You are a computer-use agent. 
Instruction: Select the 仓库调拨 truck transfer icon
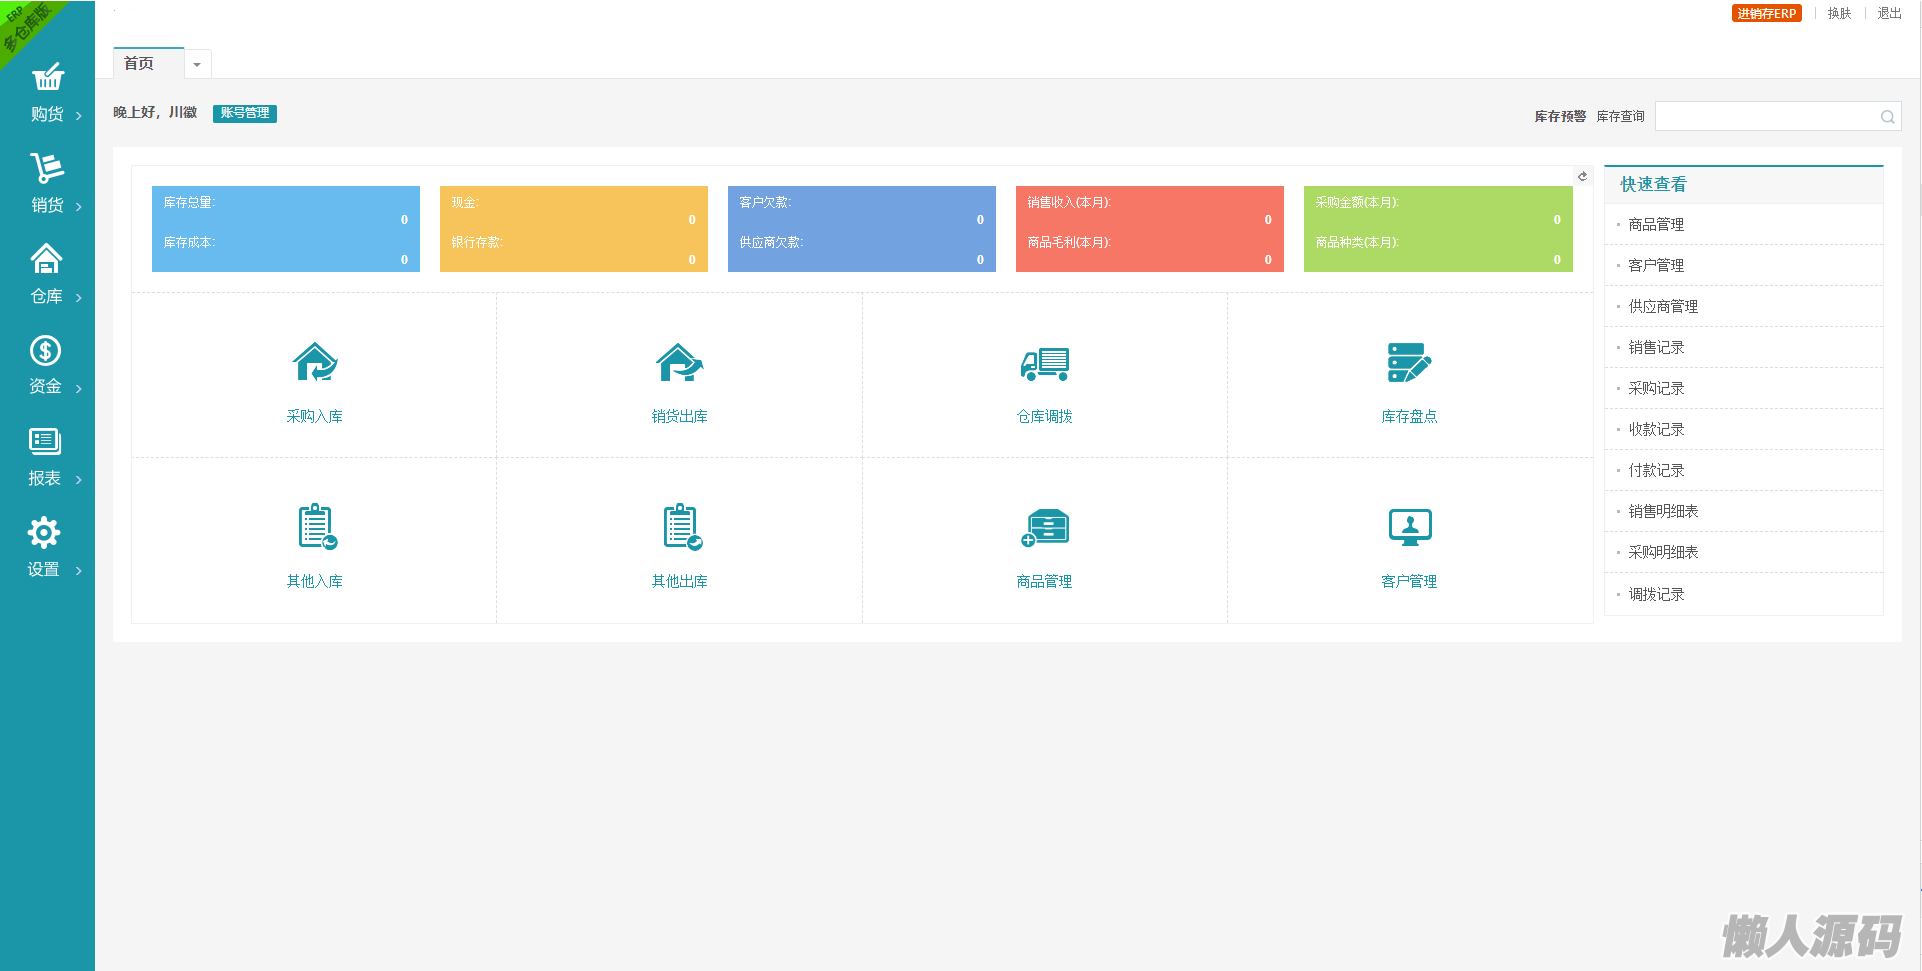(x=1044, y=363)
